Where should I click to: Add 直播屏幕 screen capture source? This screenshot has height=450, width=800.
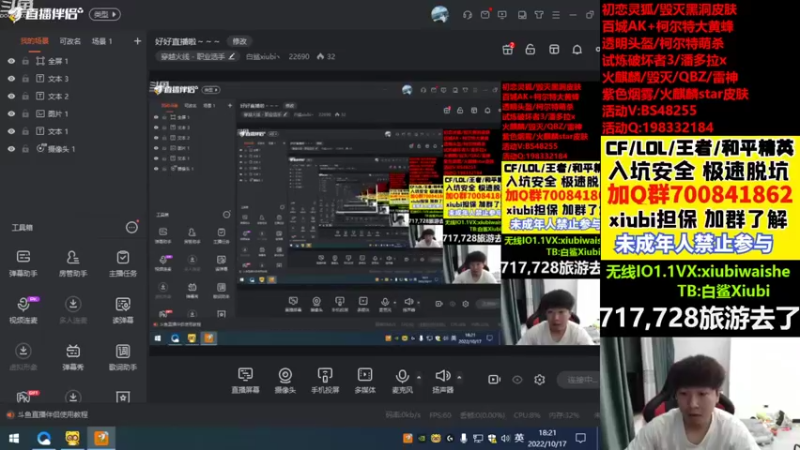pyautogui.click(x=245, y=380)
